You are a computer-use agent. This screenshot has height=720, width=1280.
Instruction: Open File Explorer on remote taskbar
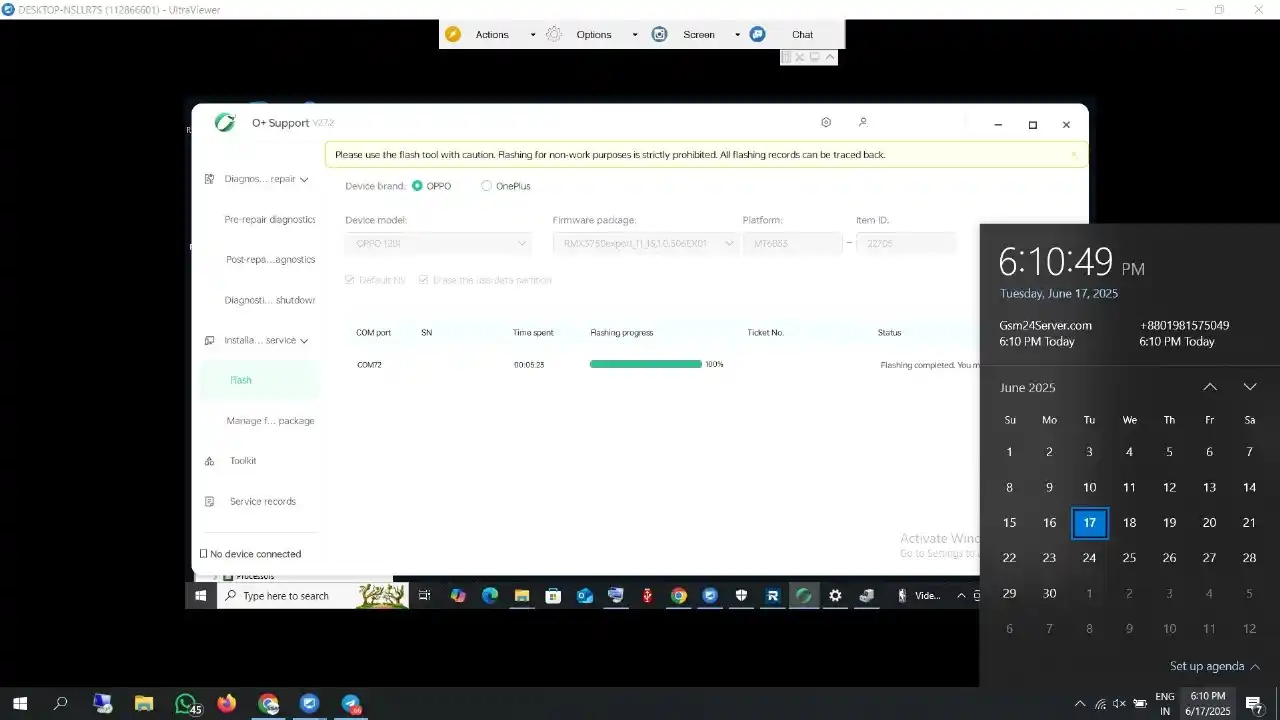(521, 595)
